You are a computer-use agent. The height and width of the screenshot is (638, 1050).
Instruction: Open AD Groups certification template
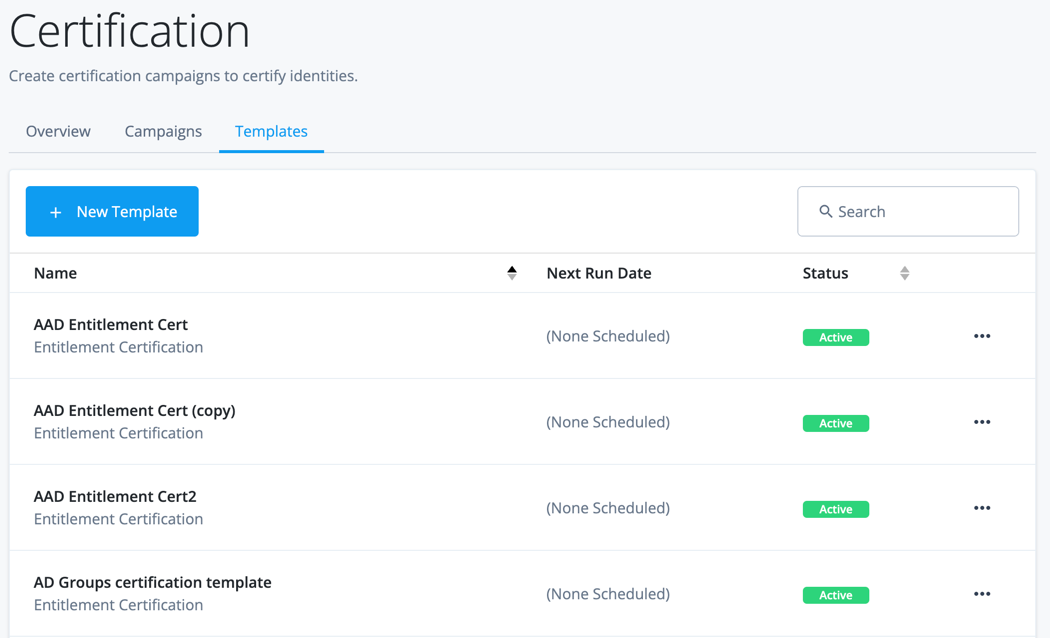tap(153, 583)
